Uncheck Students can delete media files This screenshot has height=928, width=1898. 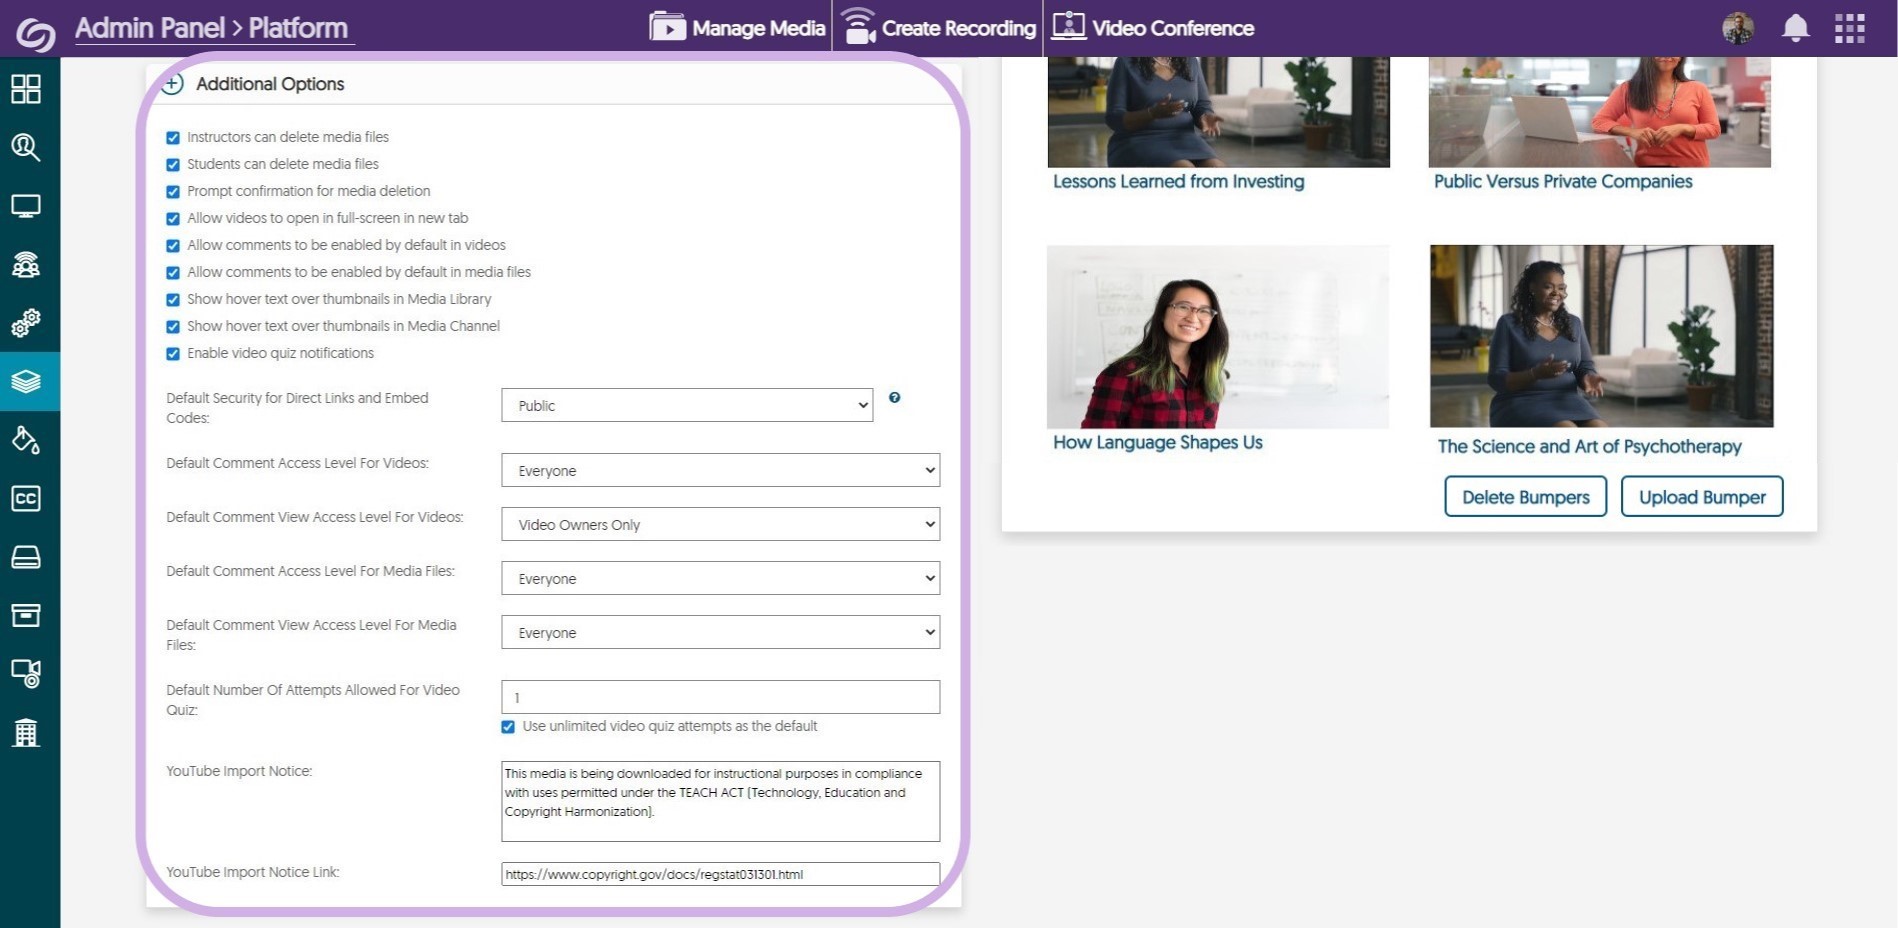[x=173, y=165]
